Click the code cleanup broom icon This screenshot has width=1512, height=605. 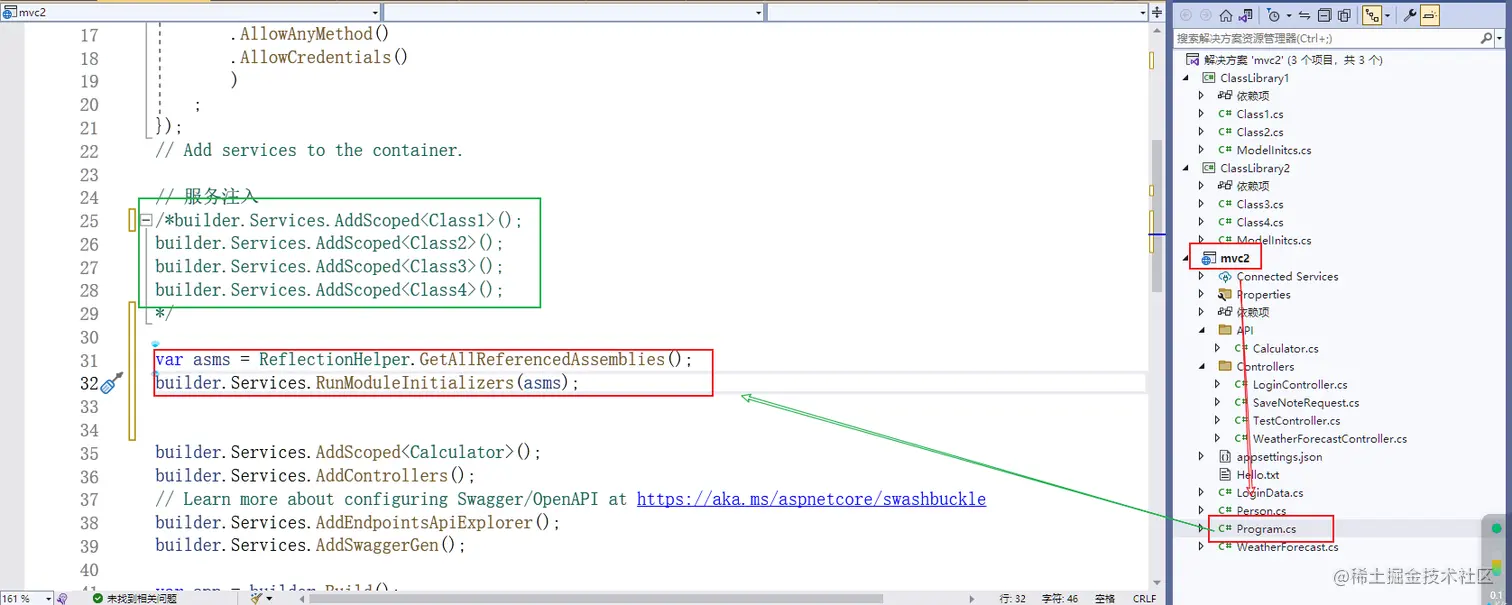[x=256, y=598]
